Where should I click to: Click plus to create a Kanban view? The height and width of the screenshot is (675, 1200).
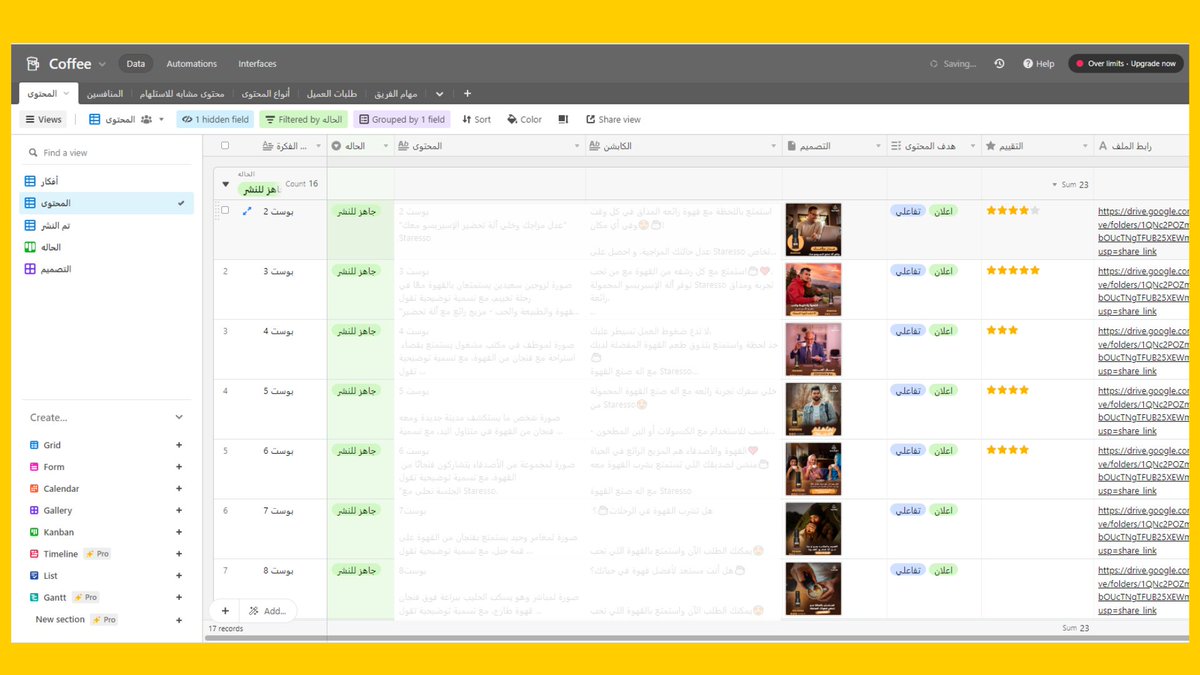click(179, 532)
